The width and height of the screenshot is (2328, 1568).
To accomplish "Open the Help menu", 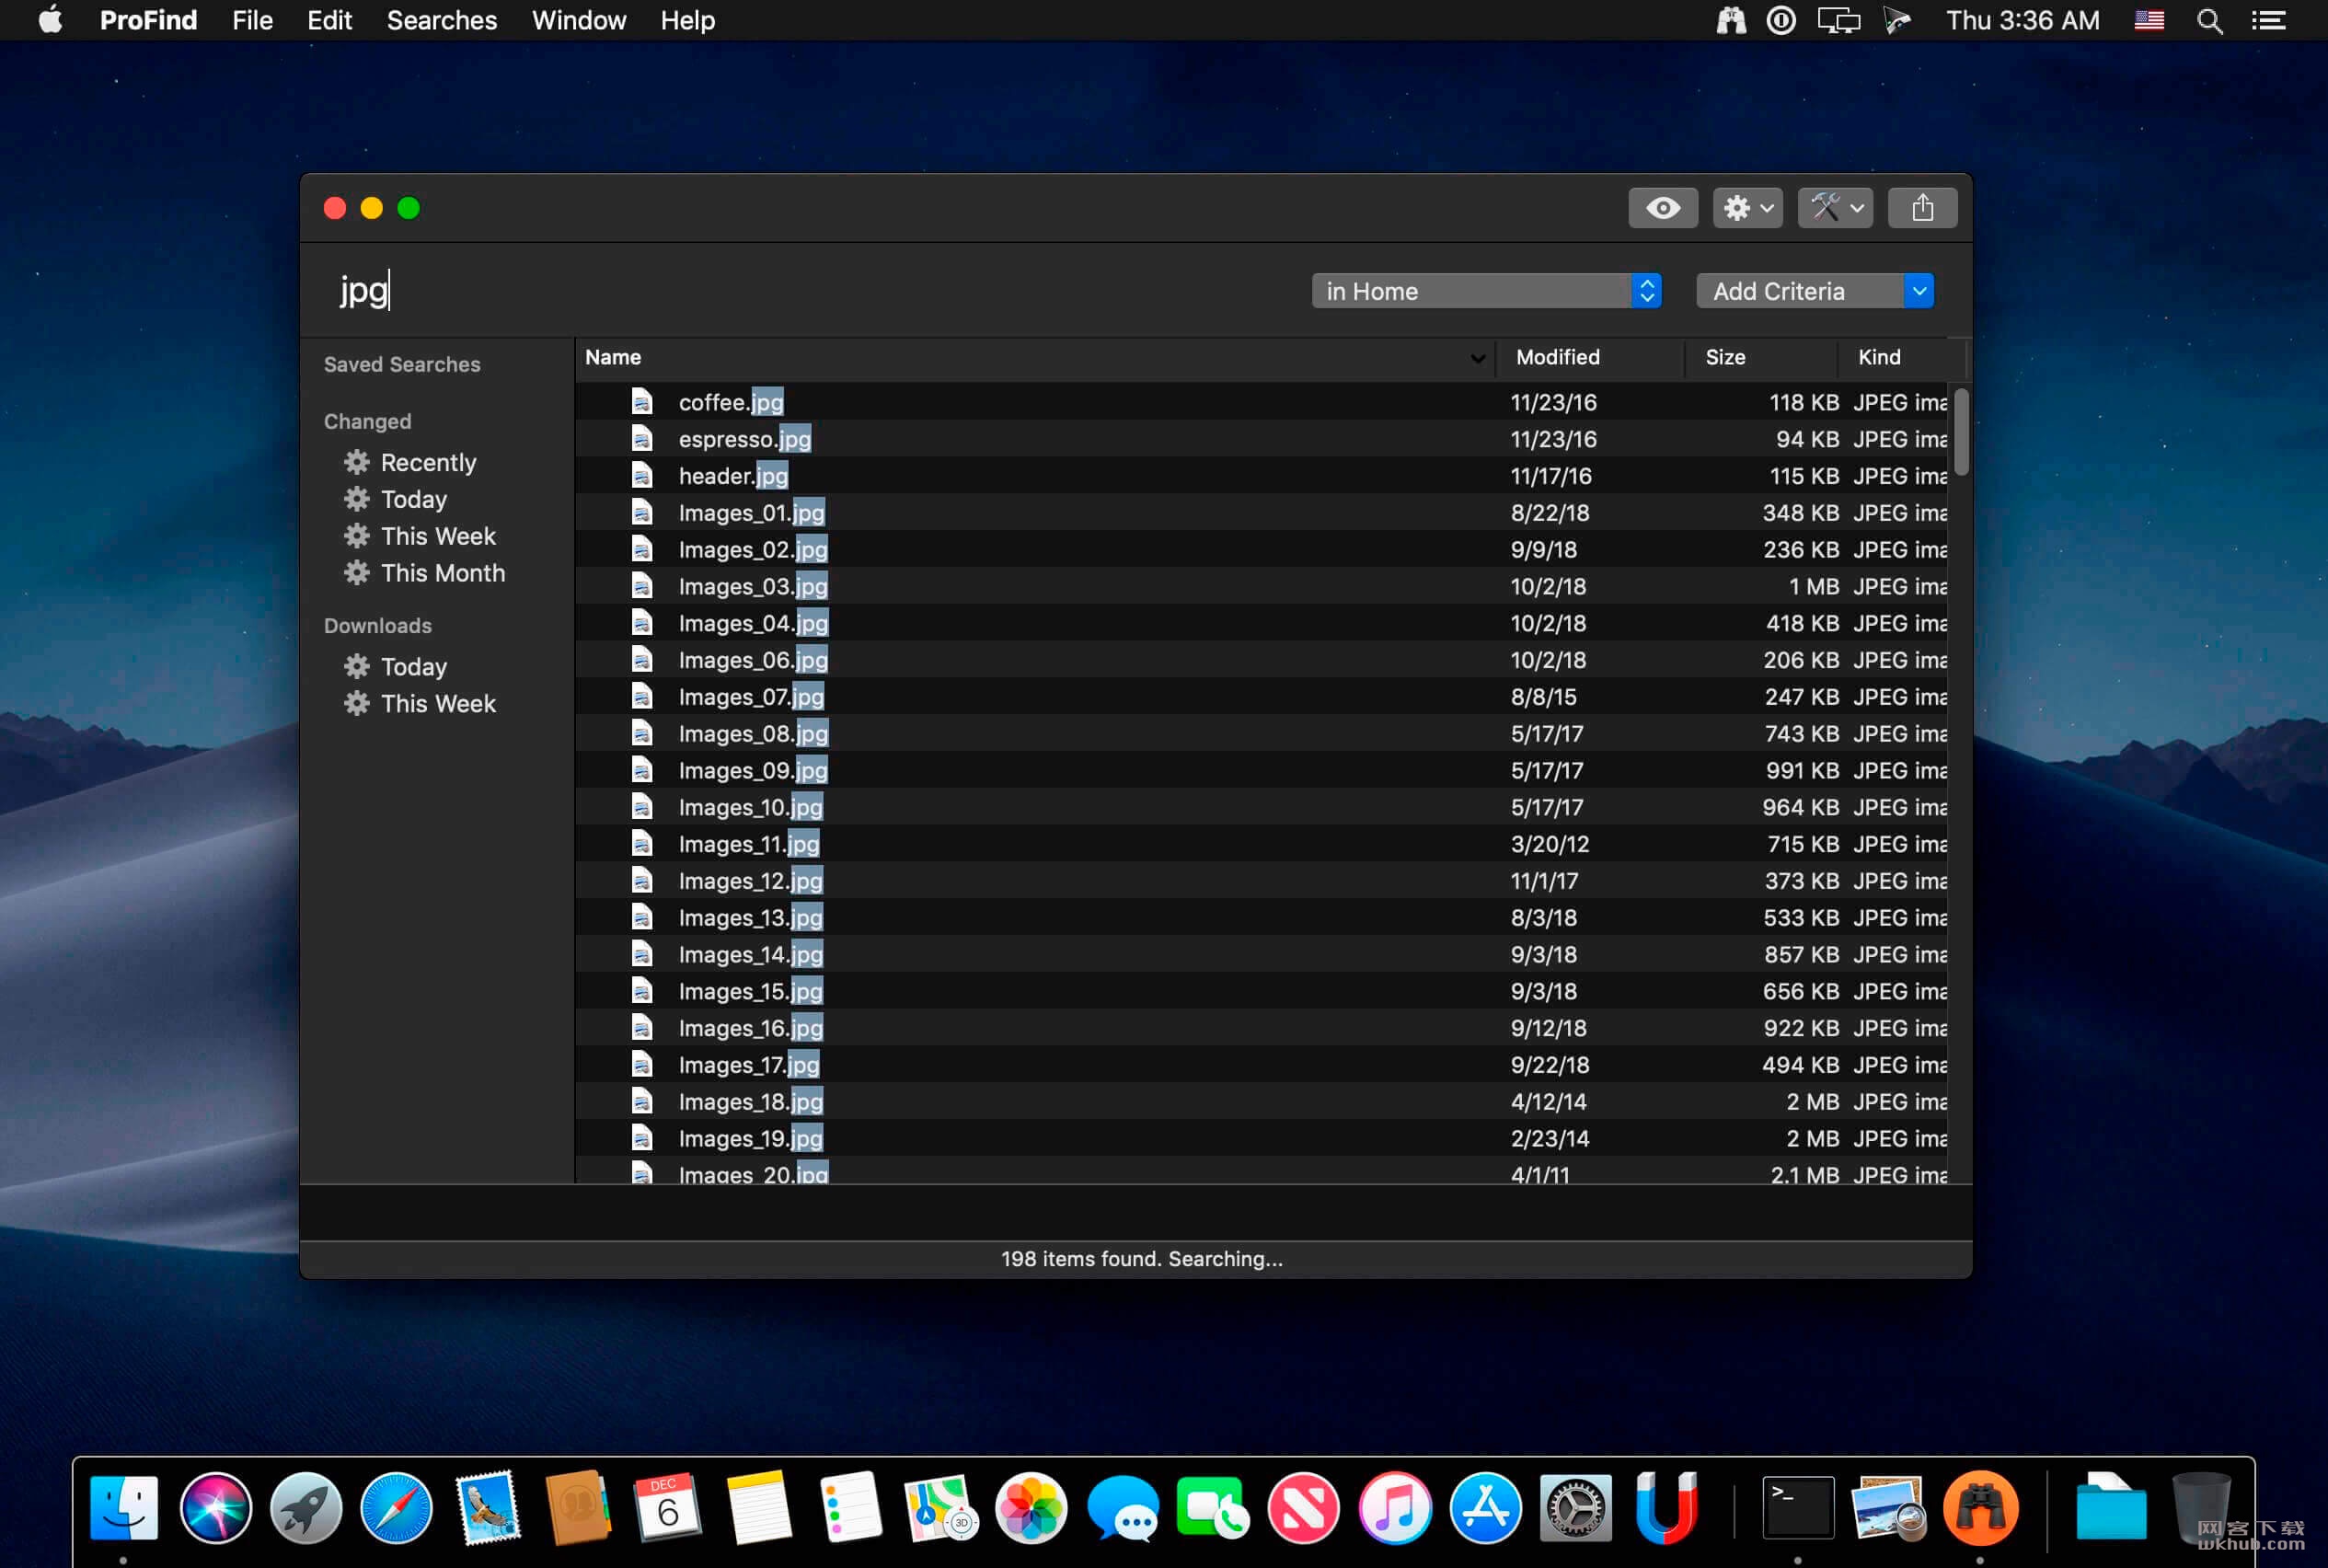I will pyautogui.click(x=687, y=20).
